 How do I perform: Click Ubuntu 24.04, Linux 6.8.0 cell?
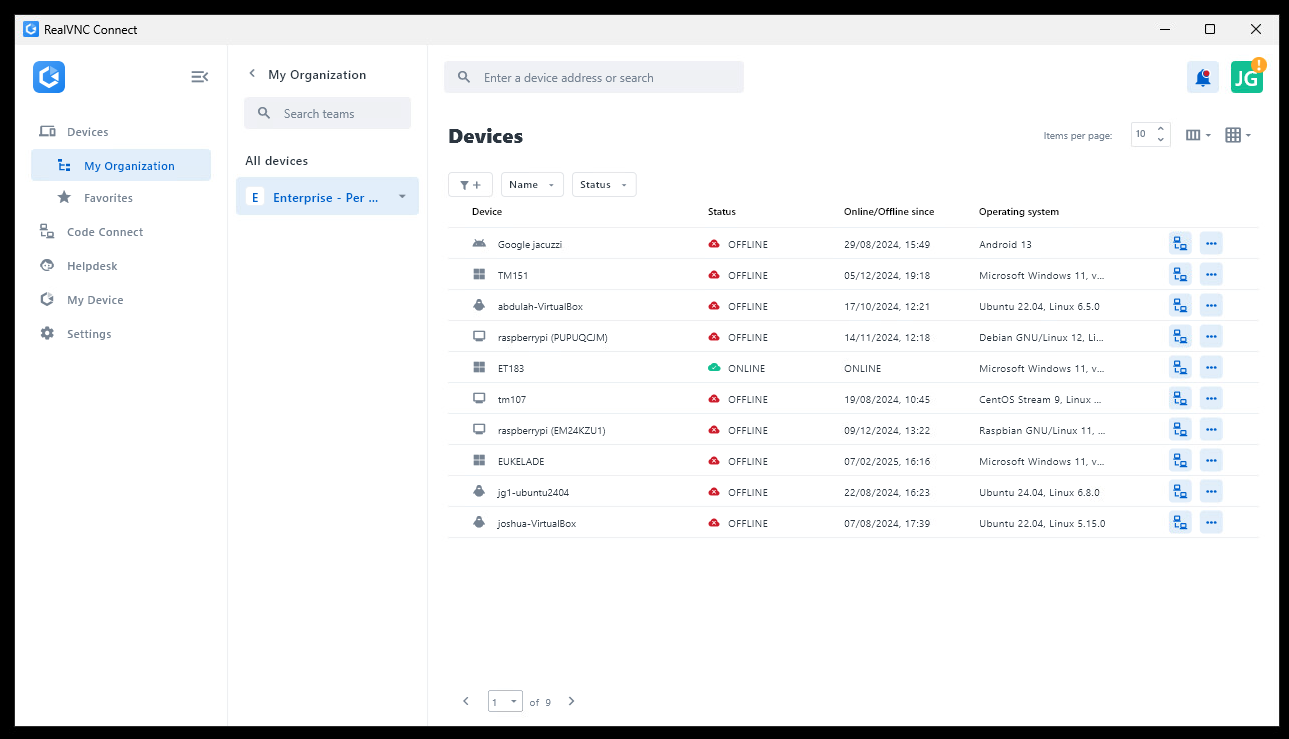[1039, 492]
